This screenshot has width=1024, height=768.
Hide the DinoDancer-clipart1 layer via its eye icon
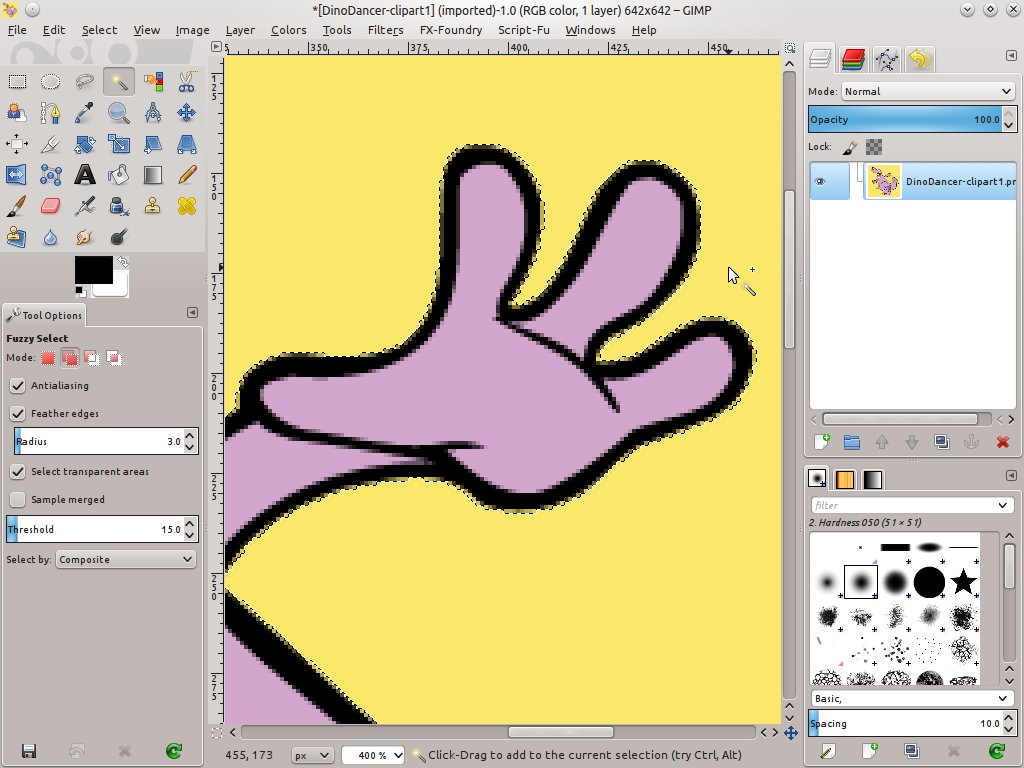pos(823,181)
